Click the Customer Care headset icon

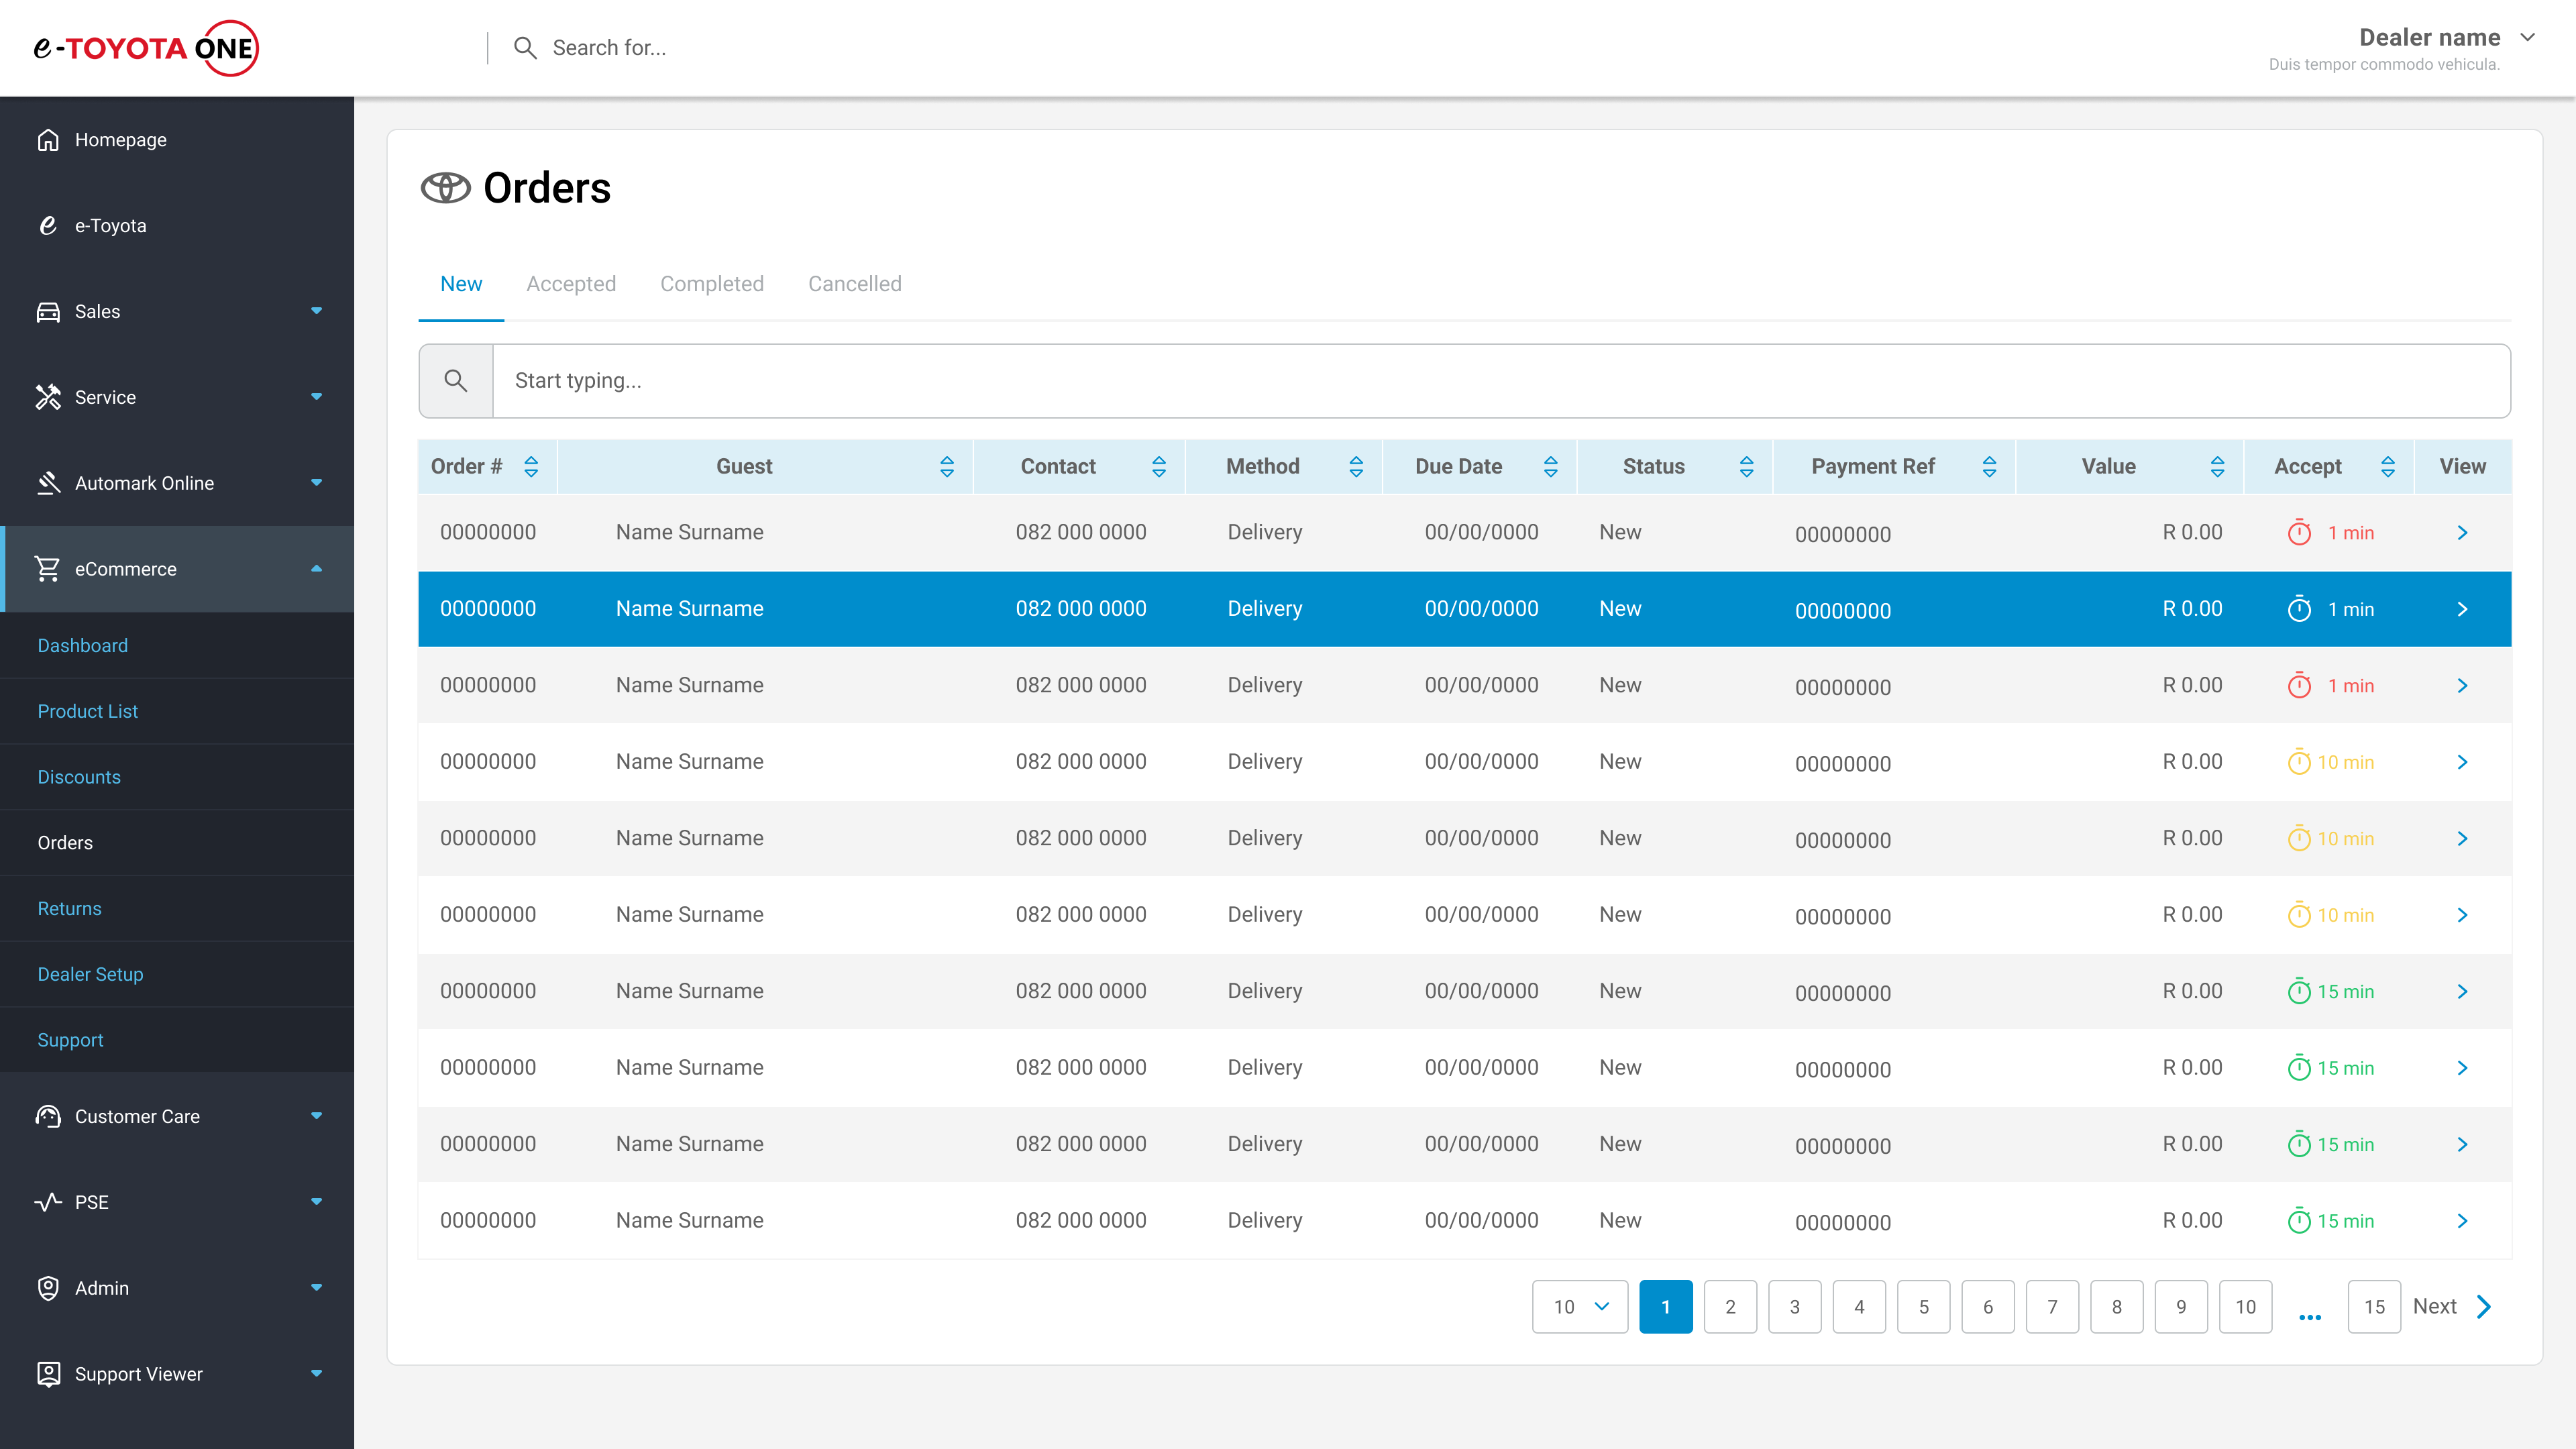coord(48,1116)
